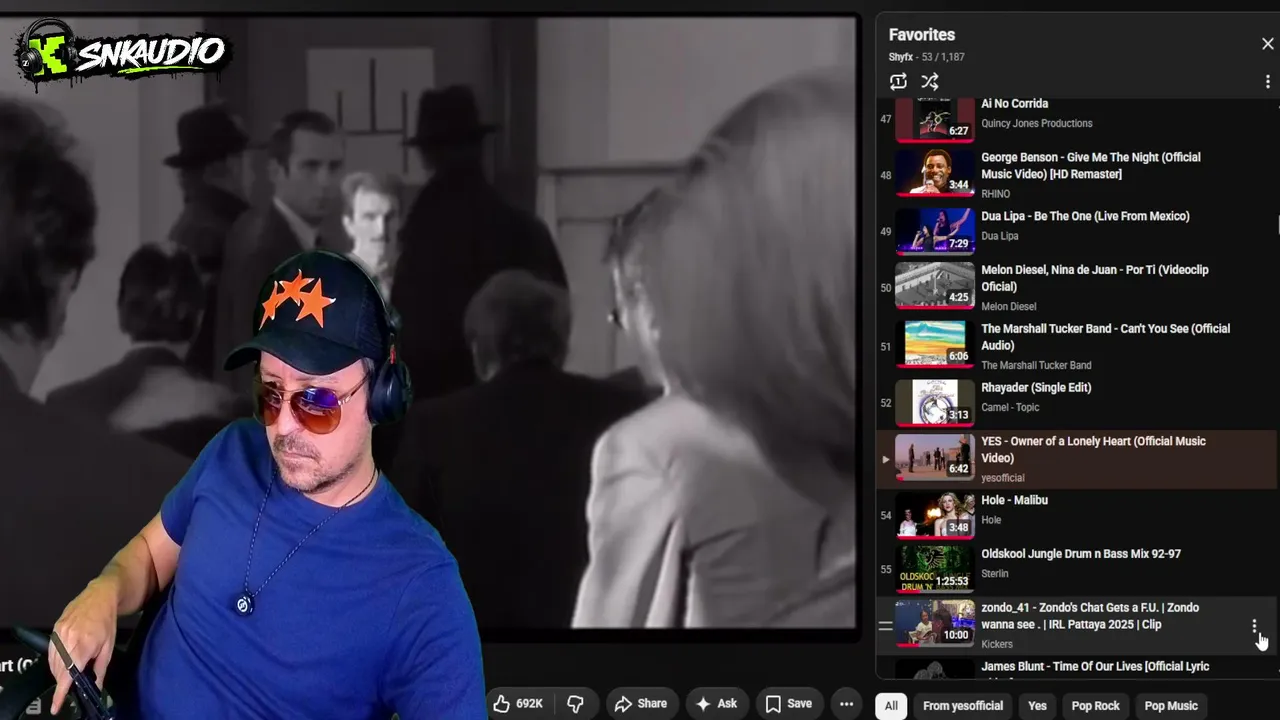Image resolution: width=1280 pixels, height=720 pixels.
Task: Close the Favorites playlist panel
Action: pos(1267,44)
